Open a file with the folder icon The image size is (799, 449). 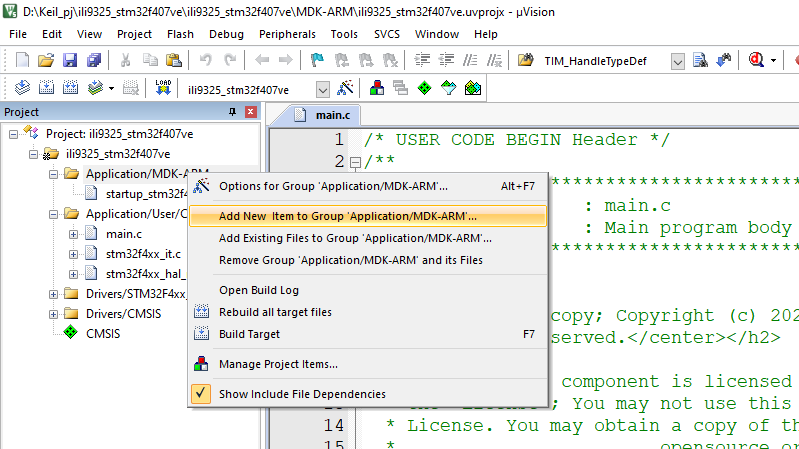coord(46,60)
